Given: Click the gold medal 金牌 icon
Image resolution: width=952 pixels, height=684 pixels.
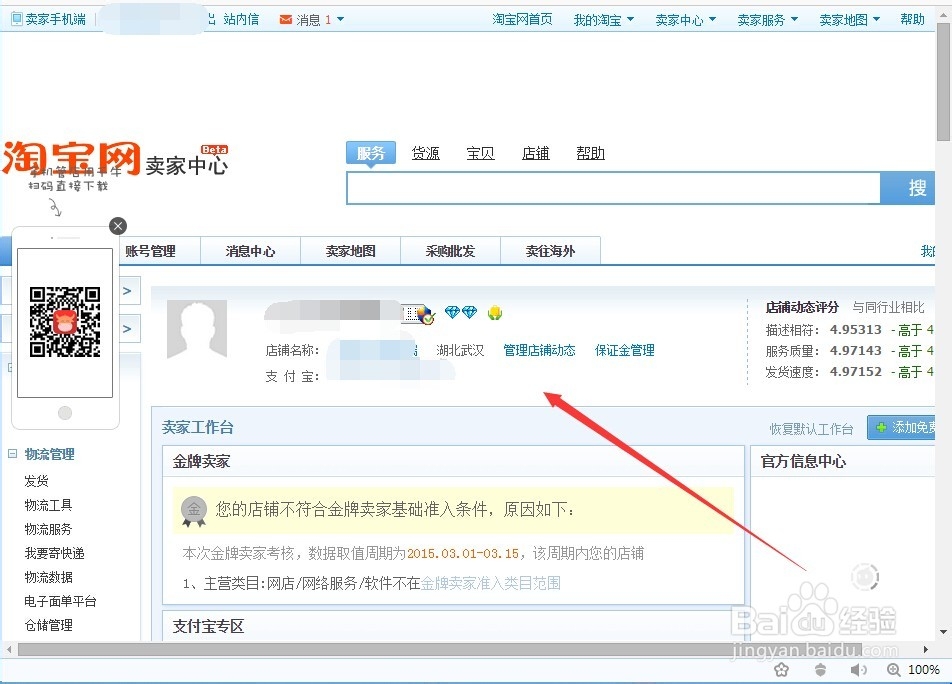Looking at the screenshot, I should 194,511.
